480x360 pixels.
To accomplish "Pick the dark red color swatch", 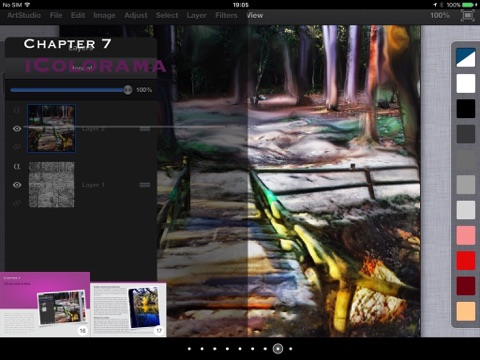I will pyautogui.click(x=466, y=286).
